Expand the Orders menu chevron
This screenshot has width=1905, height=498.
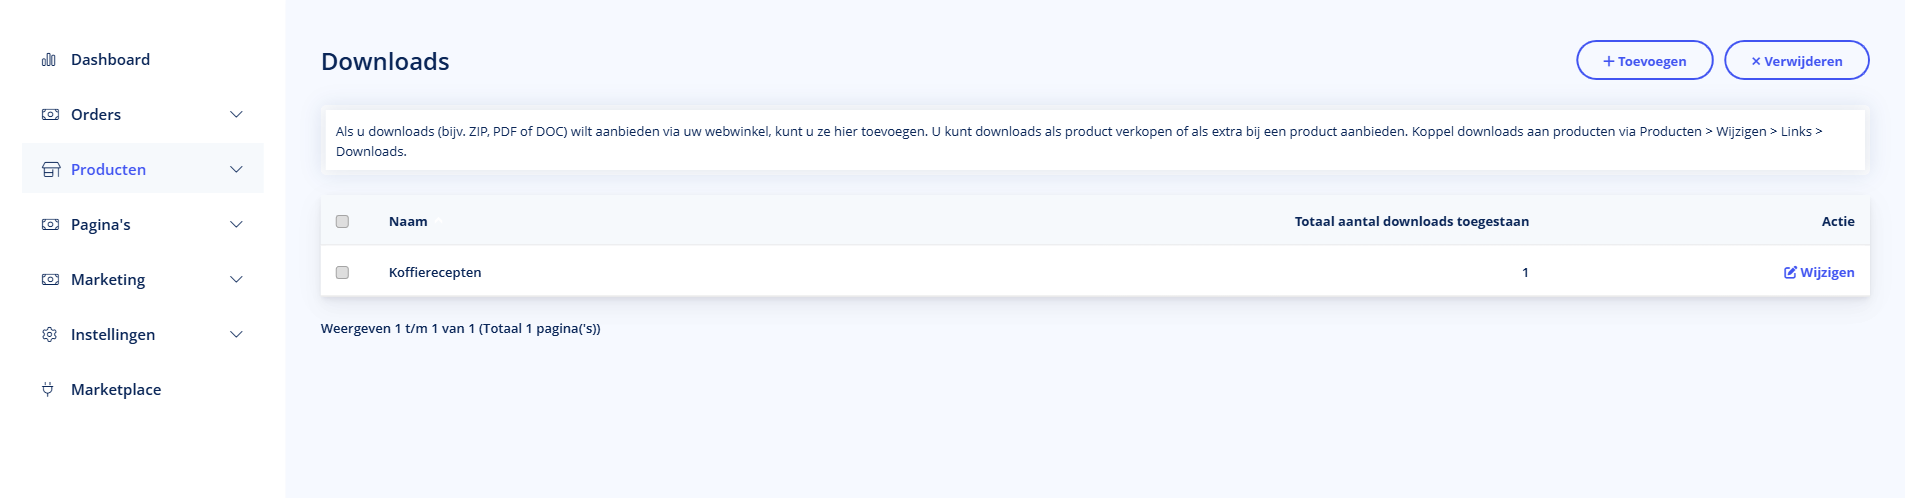(x=236, y=115)
